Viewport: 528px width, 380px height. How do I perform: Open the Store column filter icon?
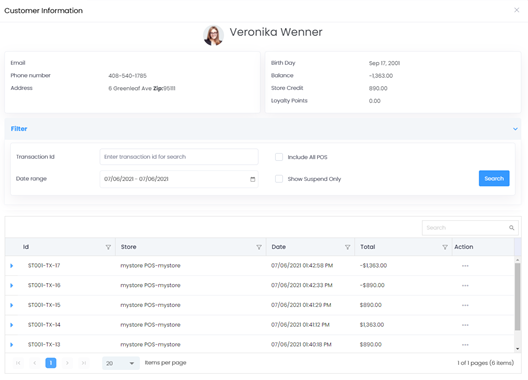point(259,247)
